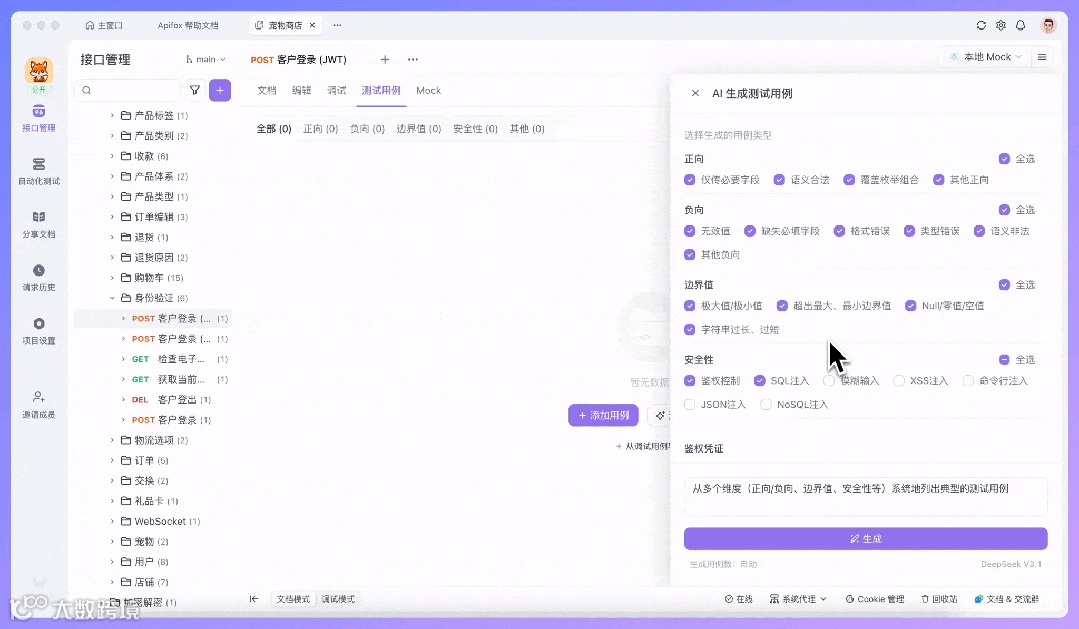This screenshot has width=1079, height=629.
Task: Click the 生成 button
Action: tap(866, 539)
